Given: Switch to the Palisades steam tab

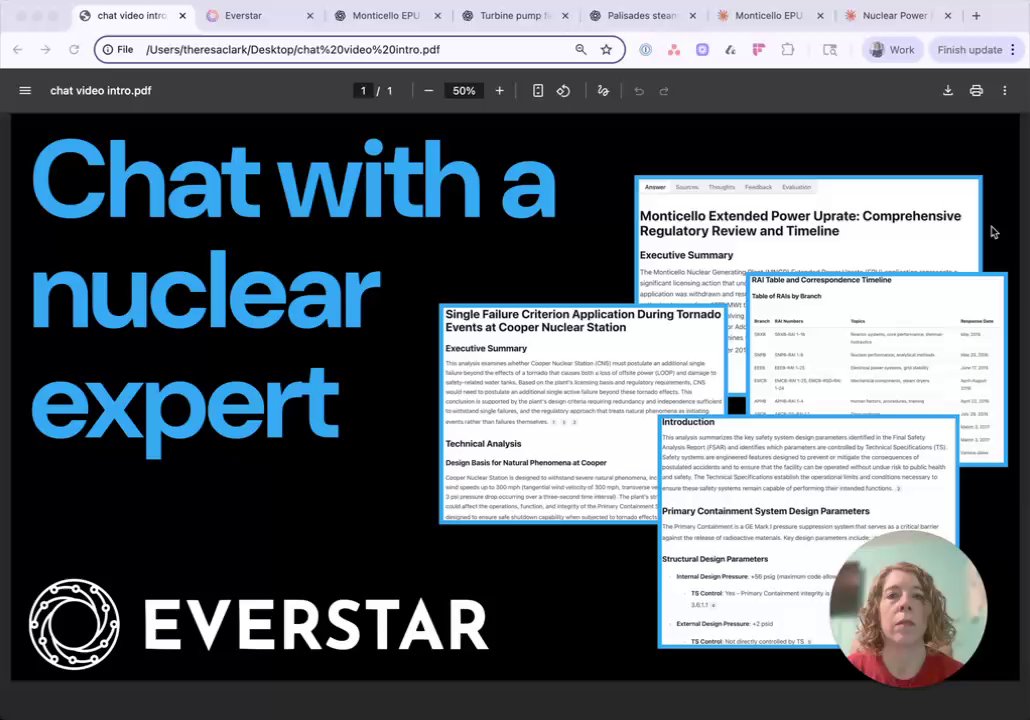Looking at the screenshot, I should [642, 16].
